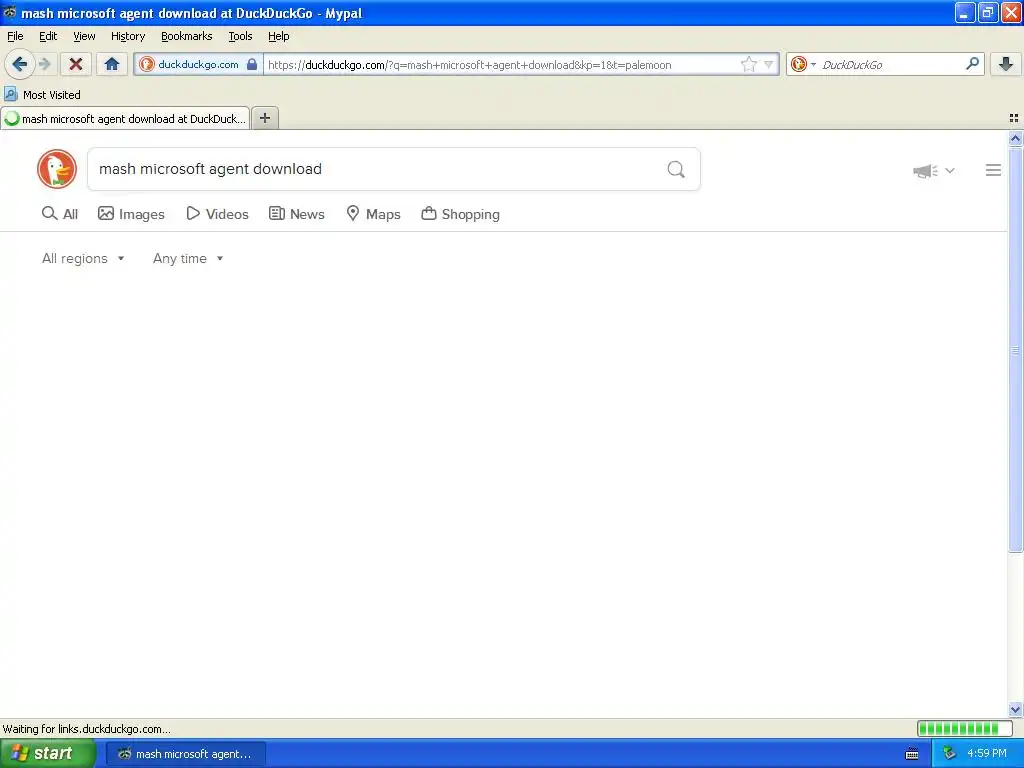Expand the Any time filter
1024x768 pixels.
pos(188,259)
